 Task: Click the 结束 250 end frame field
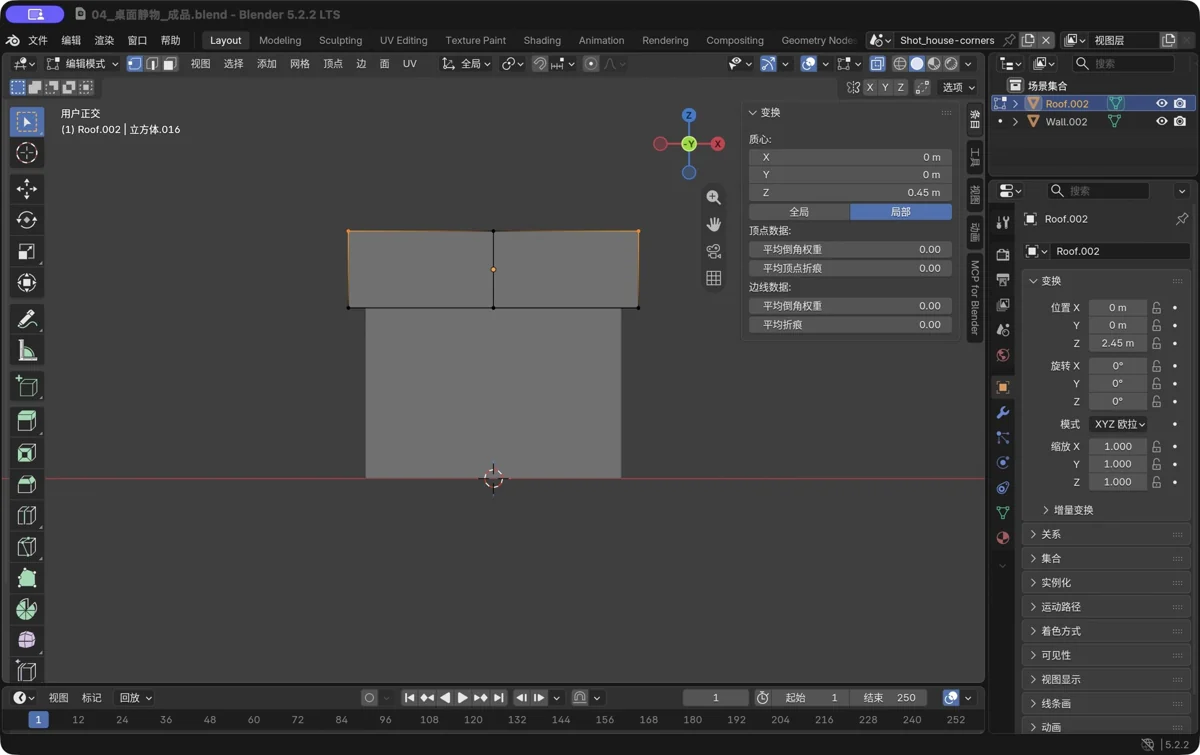pyautogui.click(x=890, y=698)
